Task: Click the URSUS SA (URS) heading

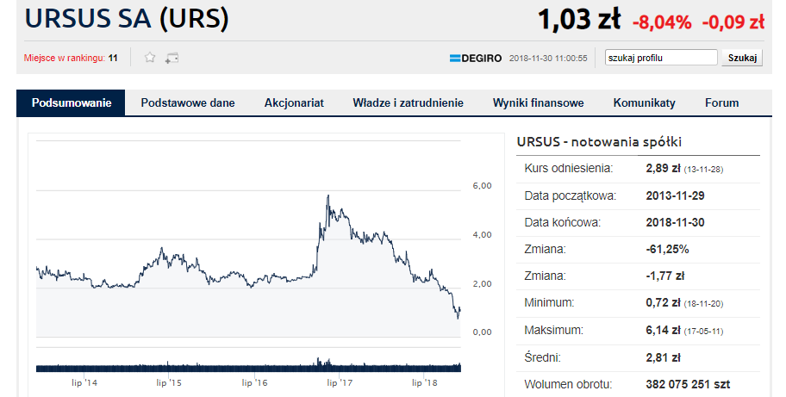Action: [127, 19]
